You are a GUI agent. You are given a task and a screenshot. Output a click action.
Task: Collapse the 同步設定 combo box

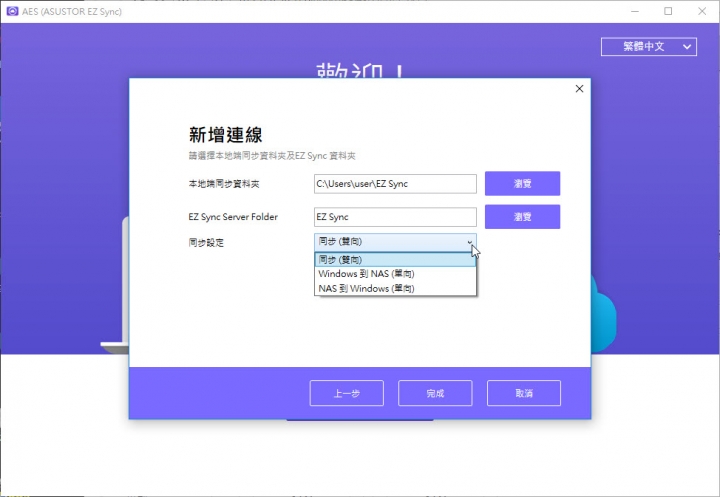point(395,242)
